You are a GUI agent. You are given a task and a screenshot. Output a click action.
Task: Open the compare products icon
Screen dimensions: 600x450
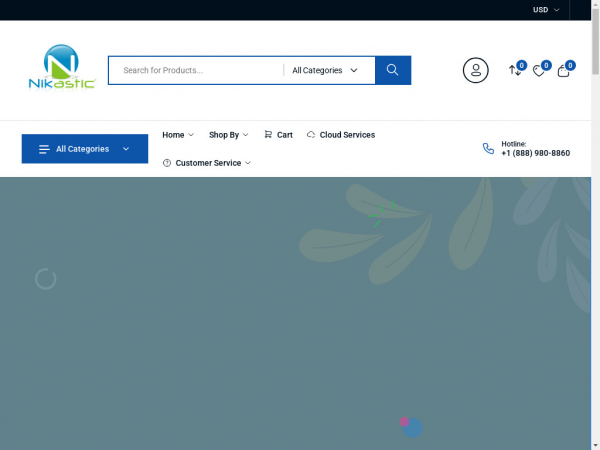tap(515, 70)
